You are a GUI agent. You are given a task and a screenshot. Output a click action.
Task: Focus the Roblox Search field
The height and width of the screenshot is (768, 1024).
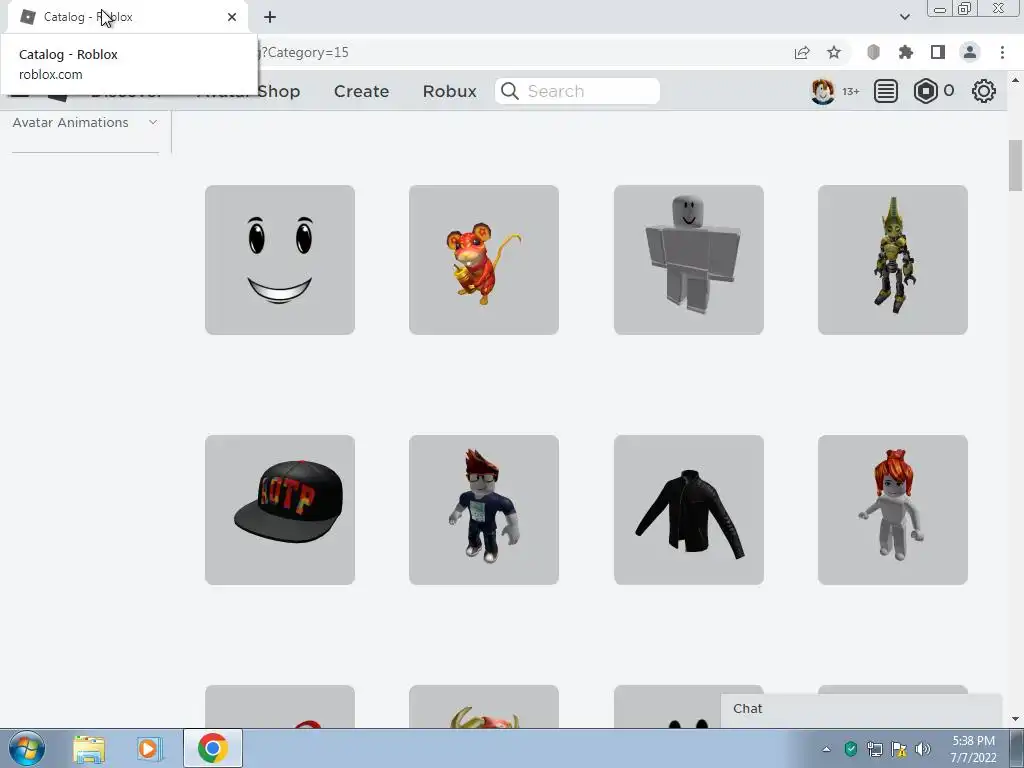click(x=577, y=91)
